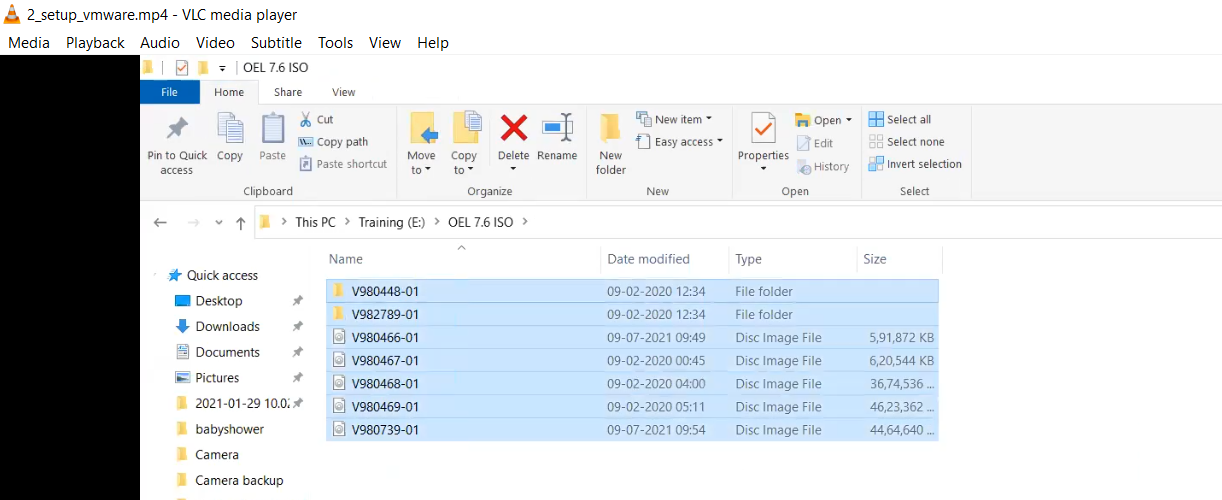Click the quick access toolbar properties checkmark icon
The width and height of the screenshot is (1222, 500).
182,68
